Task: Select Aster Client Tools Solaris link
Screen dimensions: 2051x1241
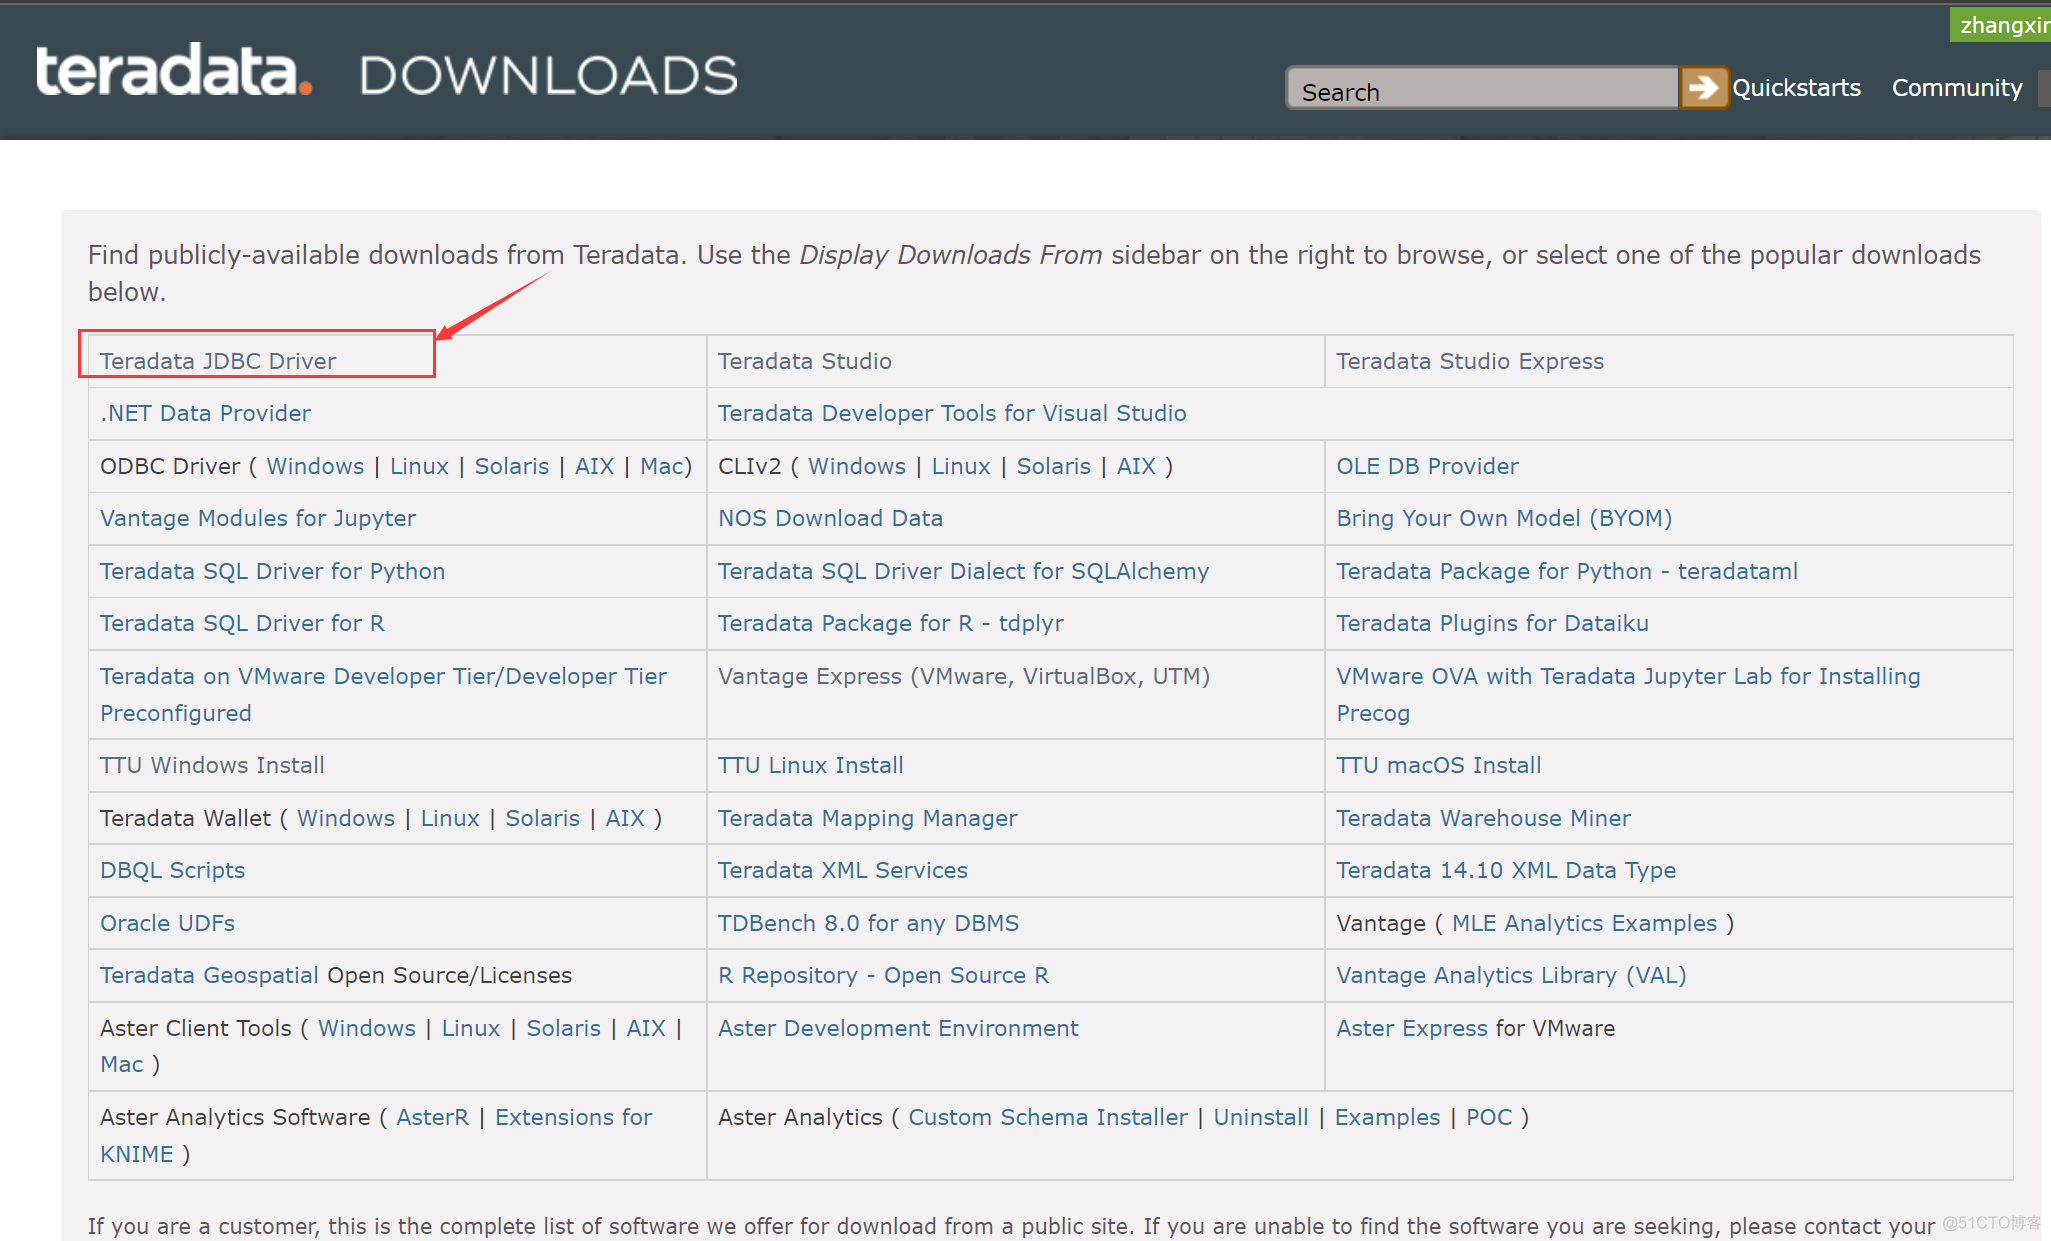Action: tap(564, 1028)
